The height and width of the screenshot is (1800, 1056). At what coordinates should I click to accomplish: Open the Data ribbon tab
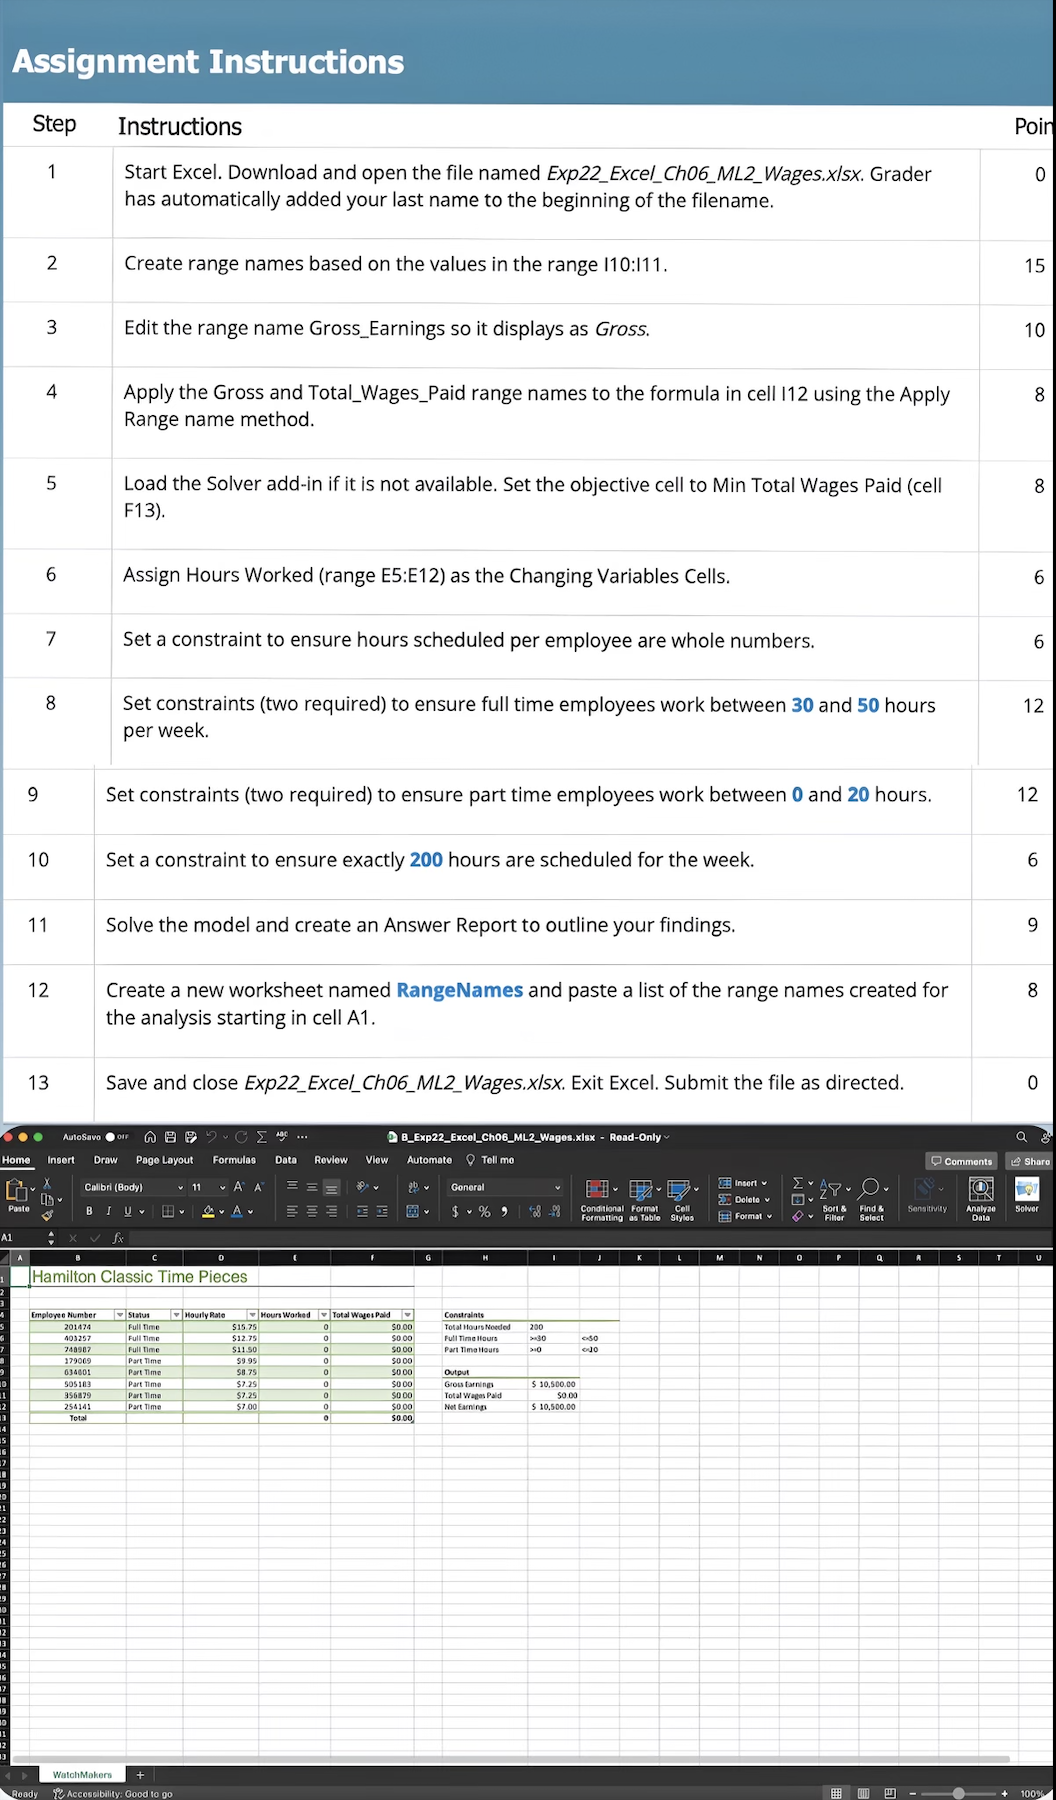pyautogui.click(x=286, y=1160)
